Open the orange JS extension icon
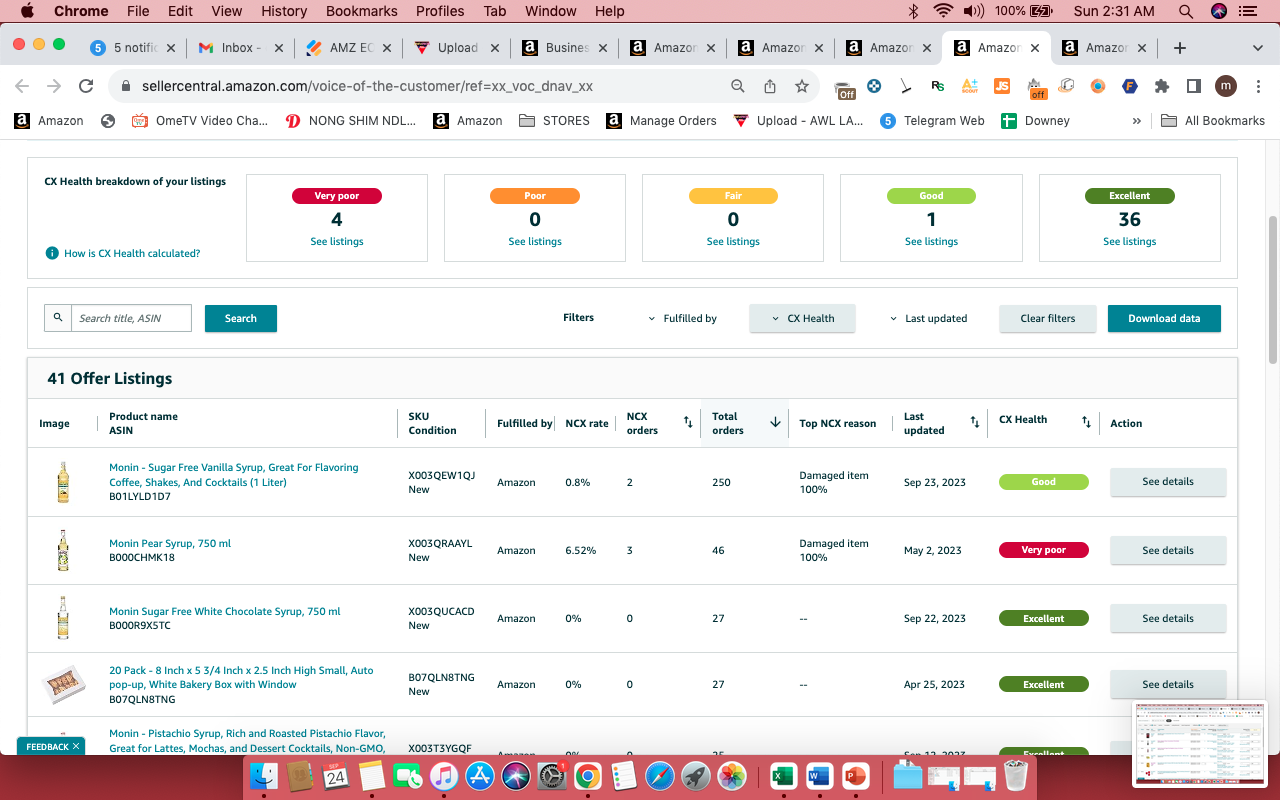Image resolution: width=1280 pixels, height=800 pixels. pos(1002,86)
